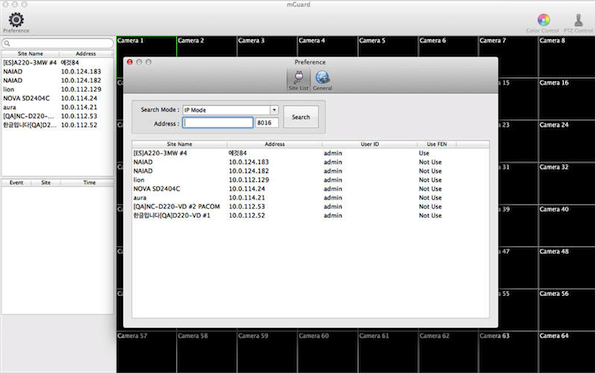This screenshot has height=373, width=595.
Task: Select aura site in left sidebar list
Action: tap(57, 107)
